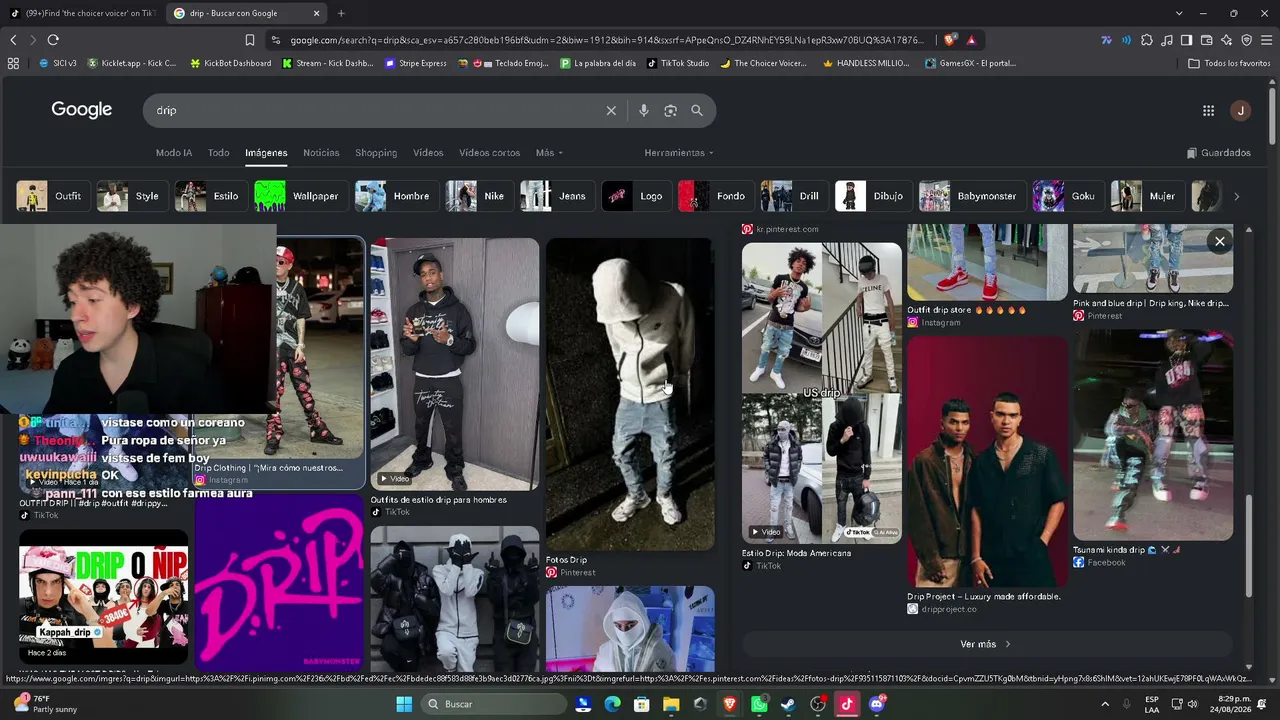The width and height of the screenshot is (1280, 720).
Task: Open the Vídeos cortos tab
Action: pos(489,153)
